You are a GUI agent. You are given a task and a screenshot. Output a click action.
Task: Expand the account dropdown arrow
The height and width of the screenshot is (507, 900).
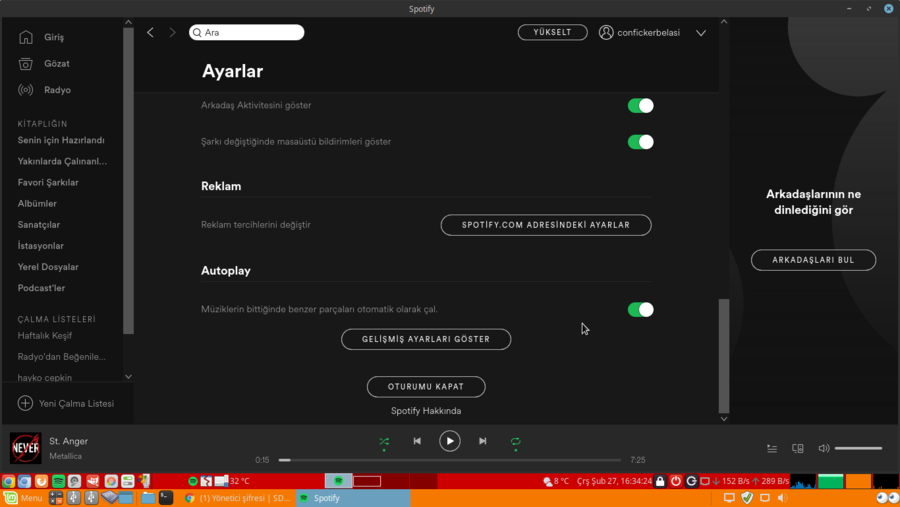[x=701, y=33]
